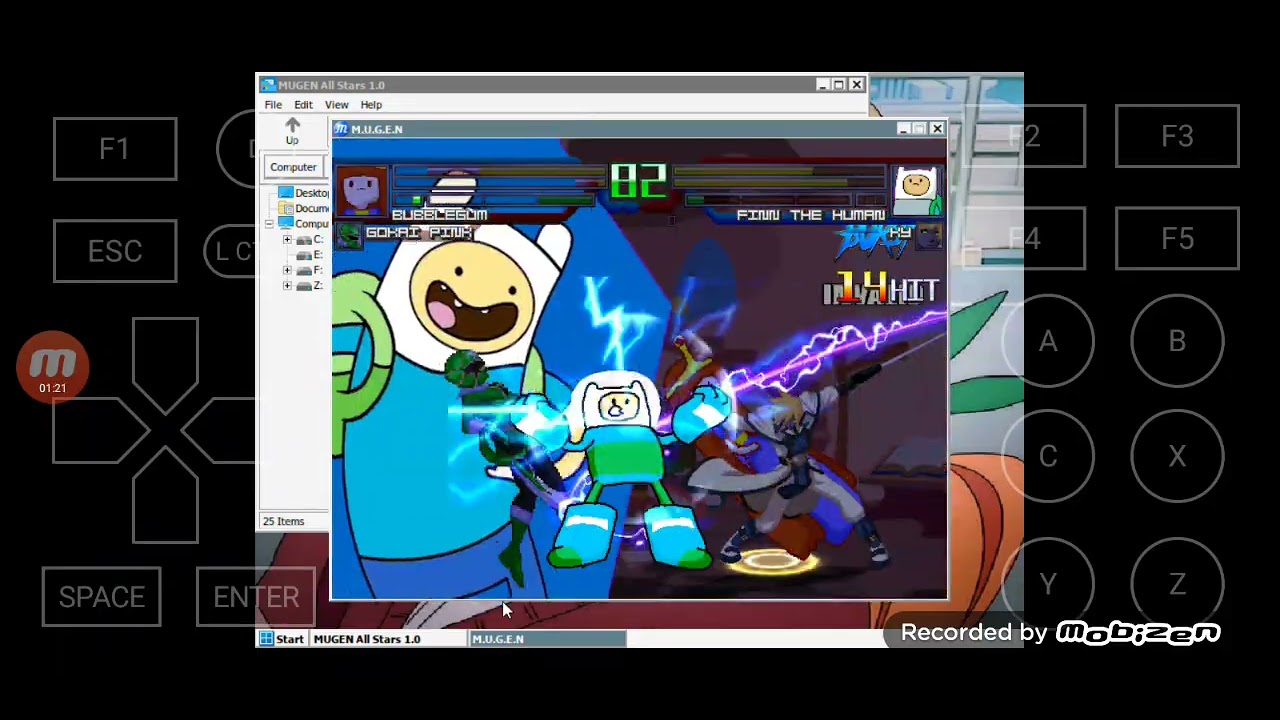Screen dimensions: 1280x720
Task: Click the GOKAI PINK name label
Action: click(x=418, y=233)
